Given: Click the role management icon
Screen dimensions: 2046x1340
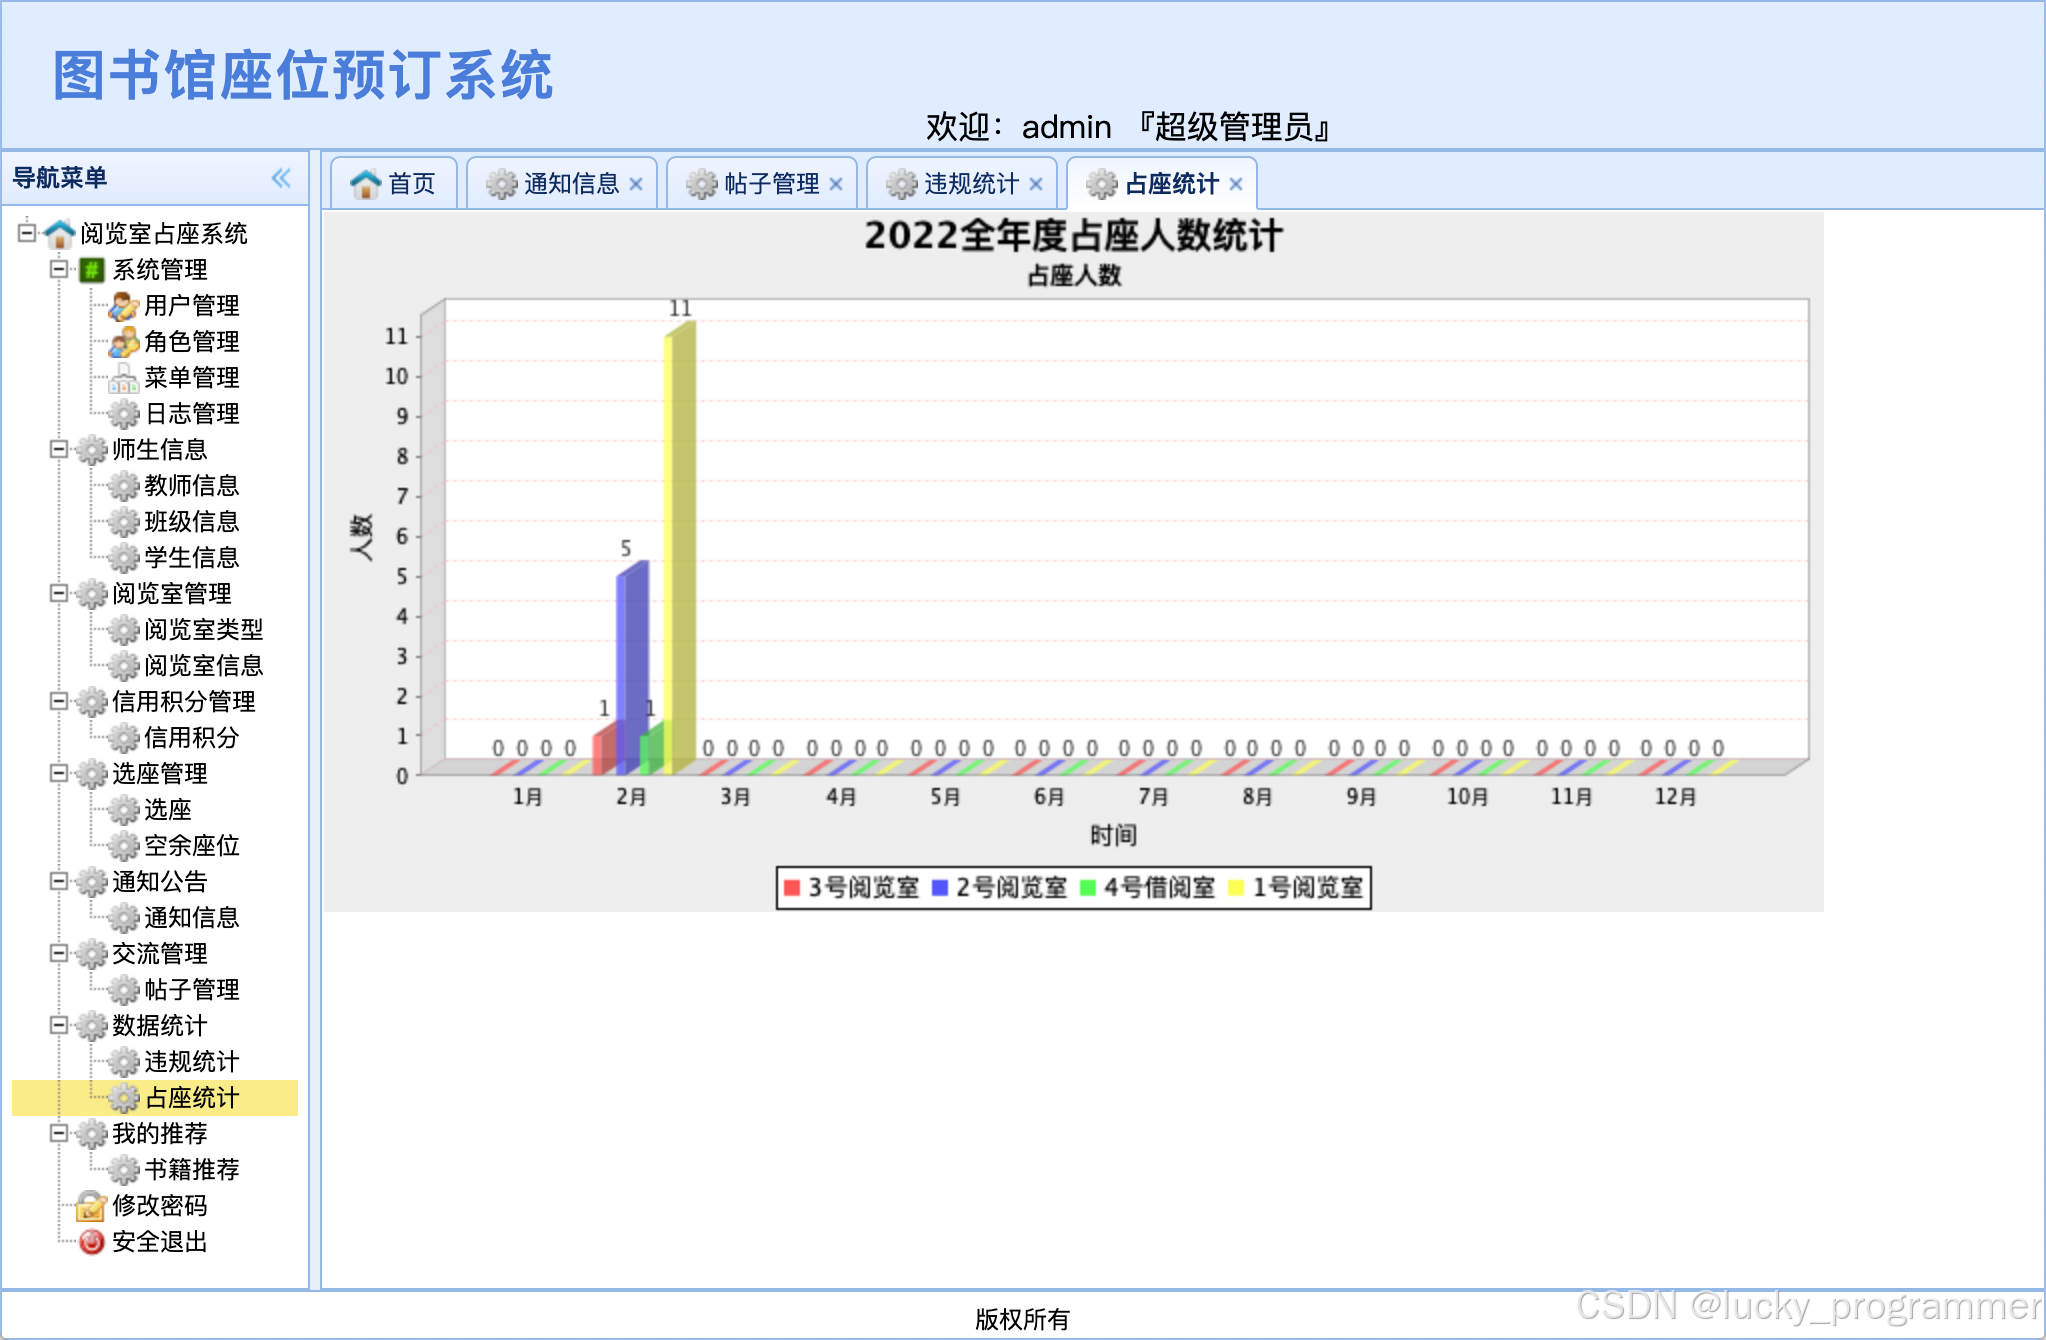Looking at the screenshot, I should (123, 342).
